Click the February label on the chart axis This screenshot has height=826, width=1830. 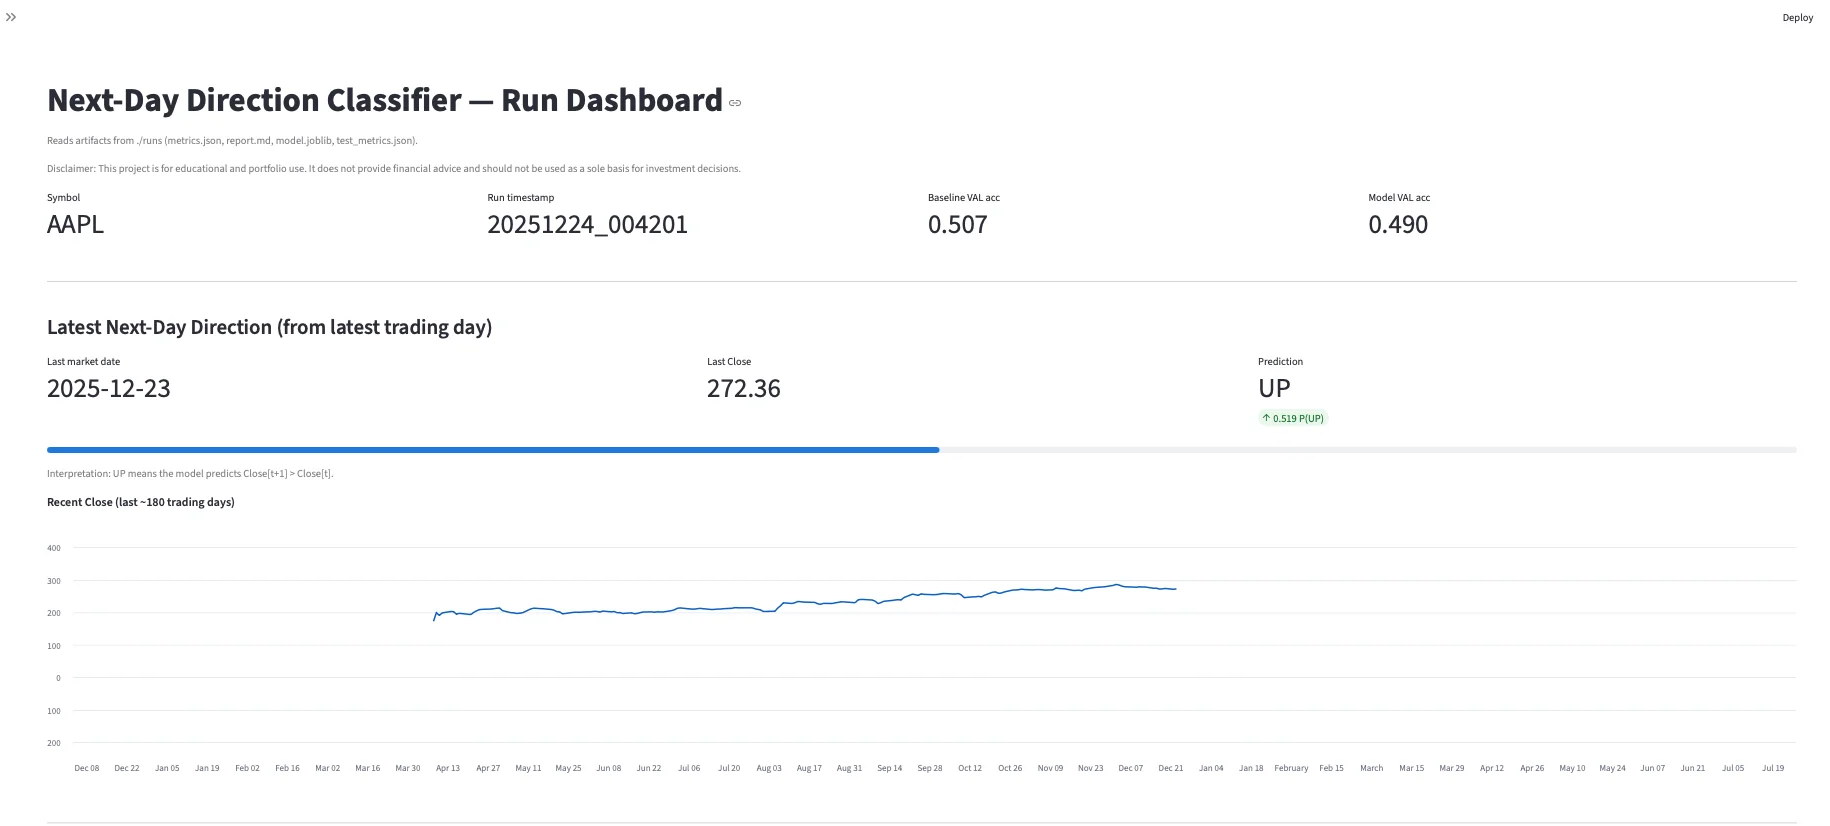click(1291, 768)
